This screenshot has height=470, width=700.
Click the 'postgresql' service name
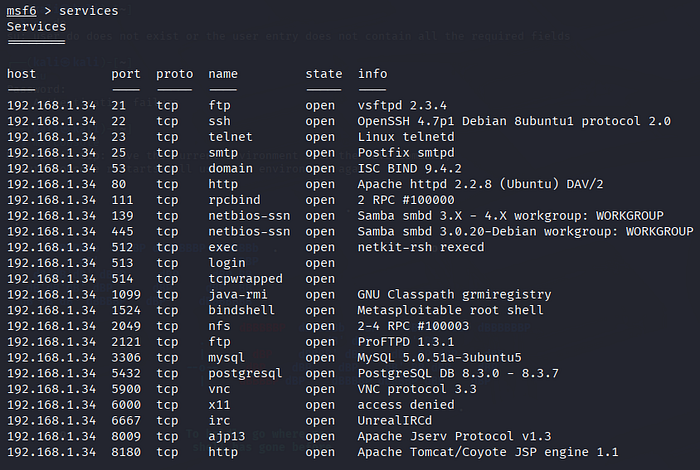(x=245, y=374)
